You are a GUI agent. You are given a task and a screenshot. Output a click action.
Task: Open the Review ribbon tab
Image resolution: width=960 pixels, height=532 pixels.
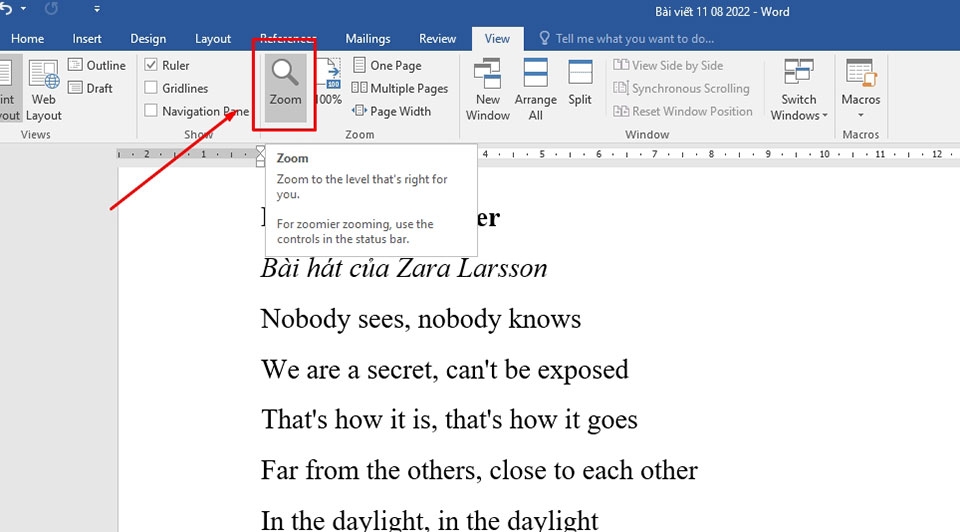437,39
